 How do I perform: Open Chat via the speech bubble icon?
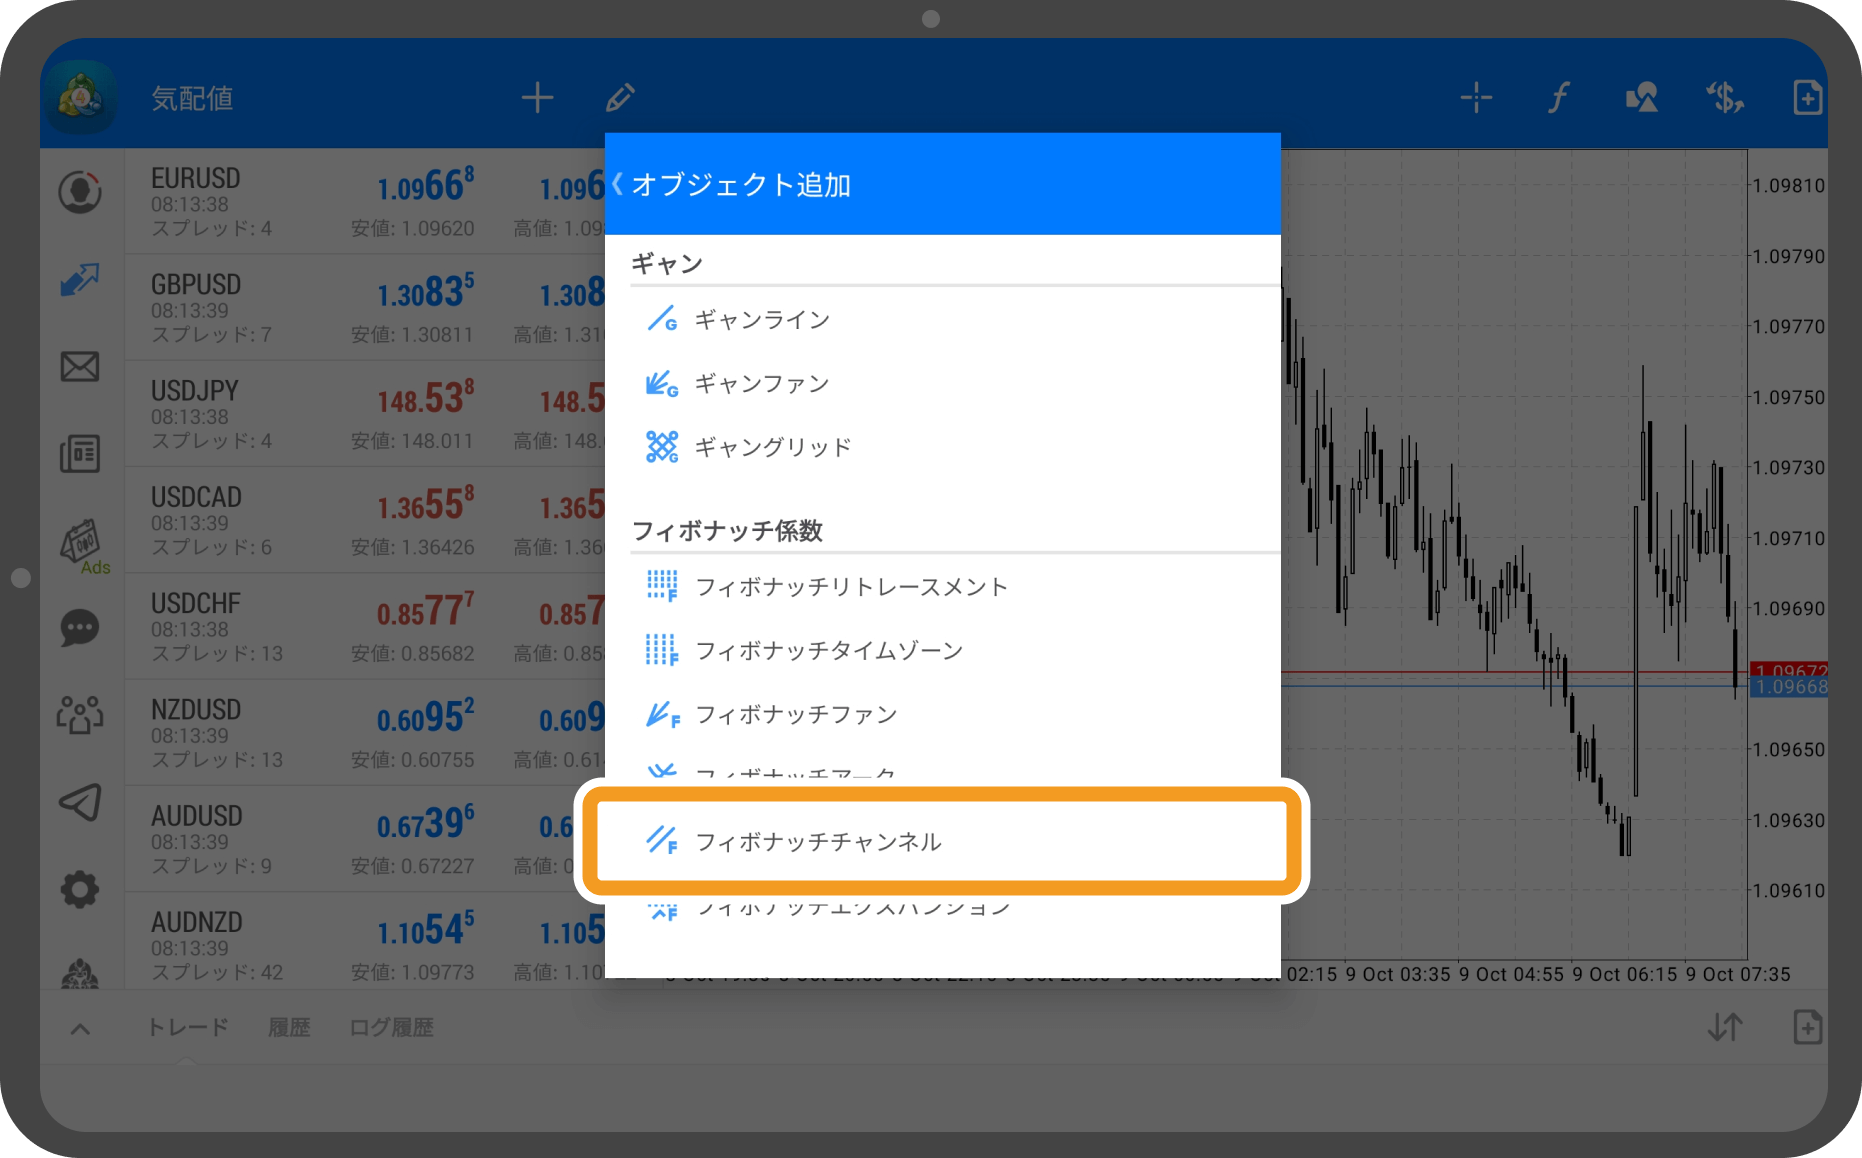[81, 628]
